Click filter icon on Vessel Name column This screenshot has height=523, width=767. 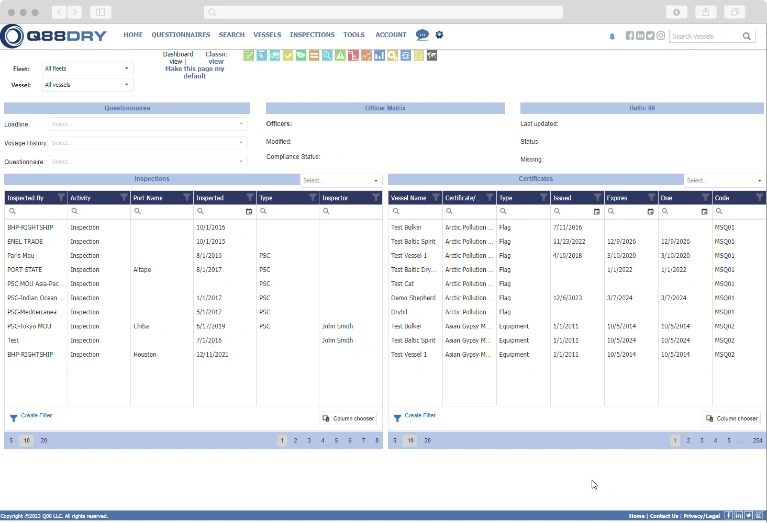(435, 198)
